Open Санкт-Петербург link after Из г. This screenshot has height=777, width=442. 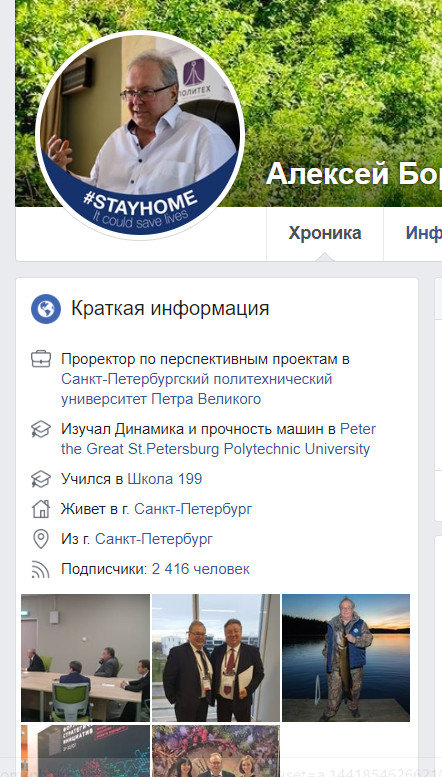tap(154, 539)
